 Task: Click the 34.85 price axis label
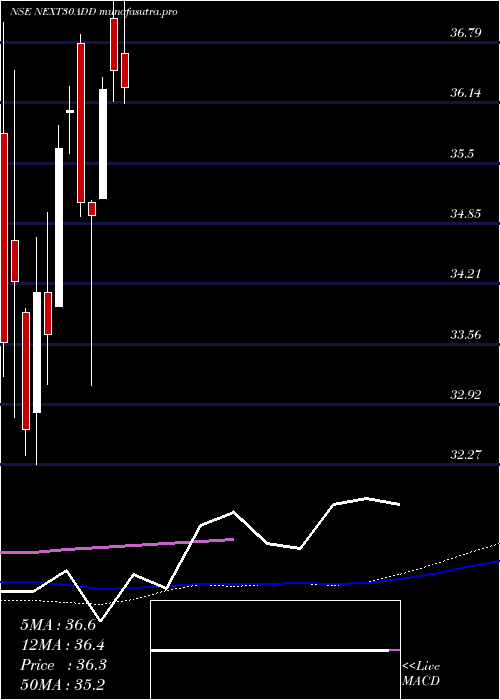click(466, 214)
